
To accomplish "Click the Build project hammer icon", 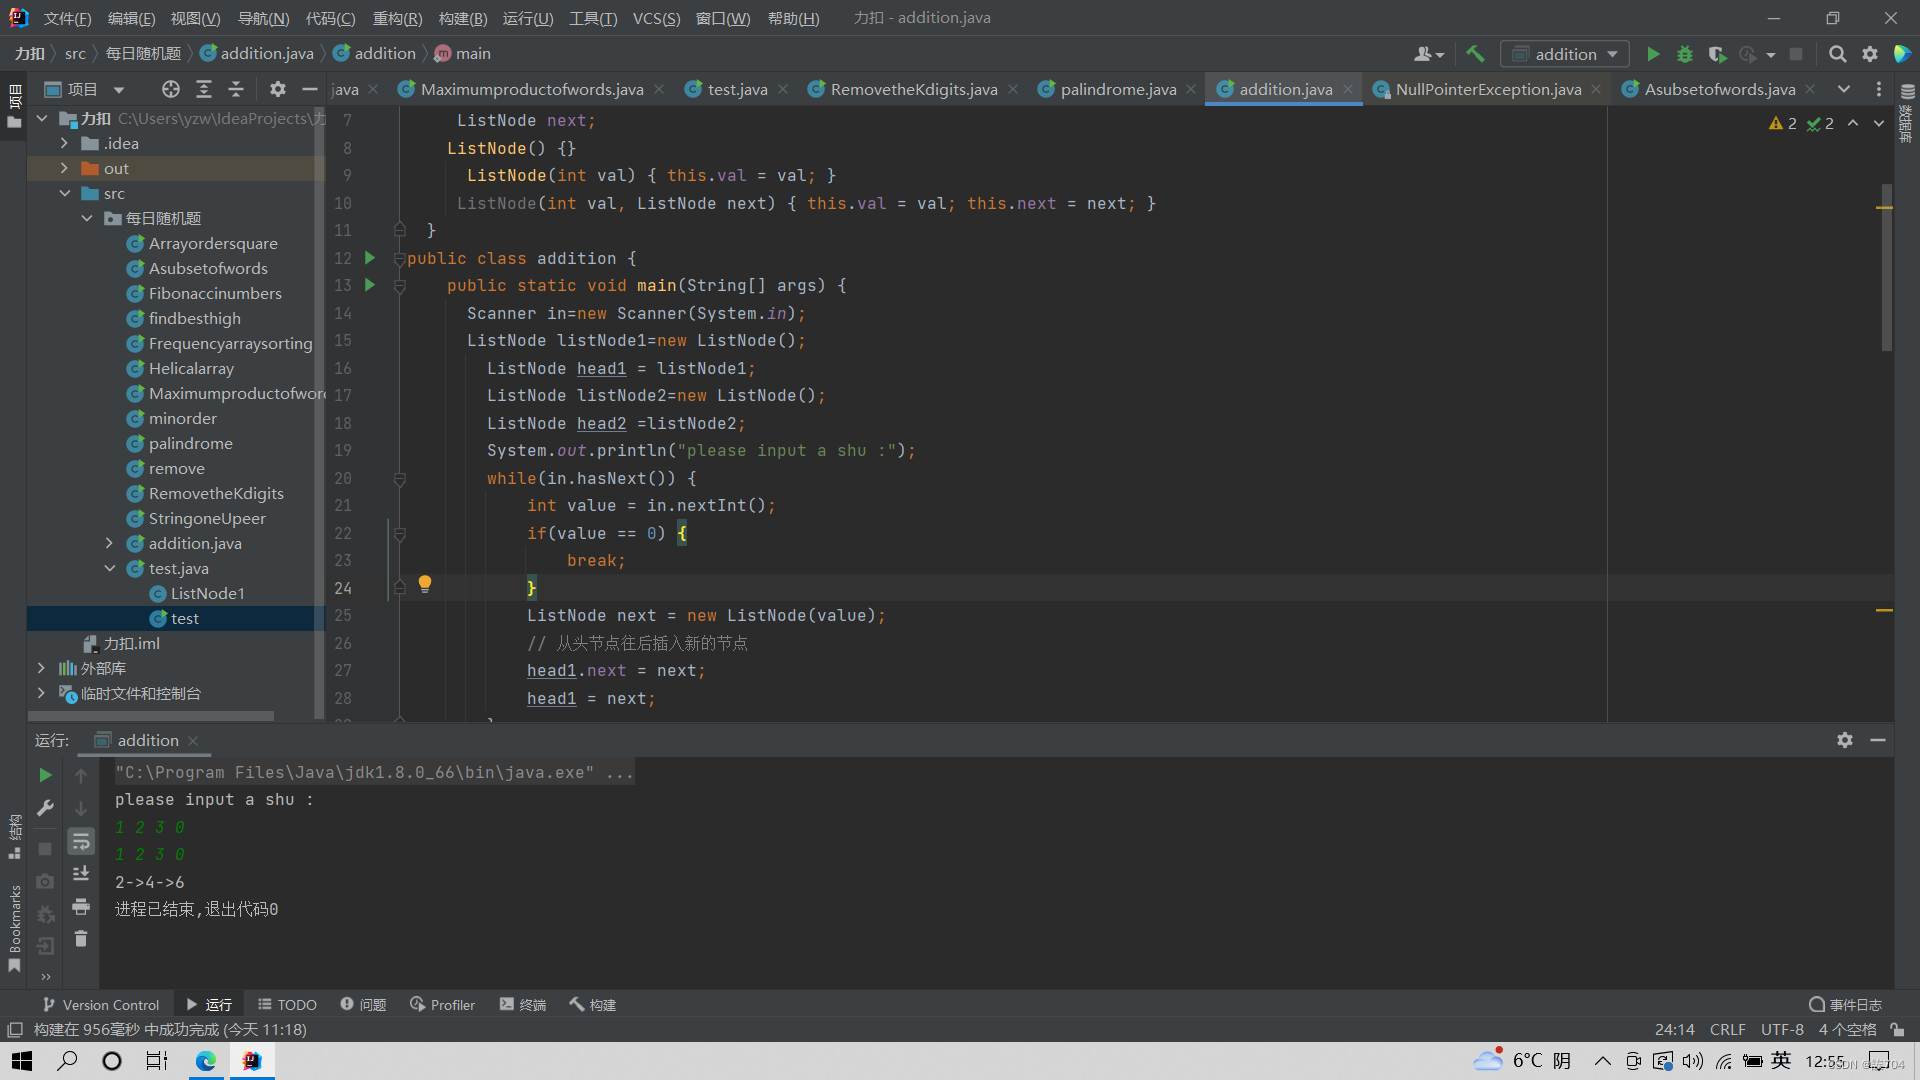I will (1475, 54).
